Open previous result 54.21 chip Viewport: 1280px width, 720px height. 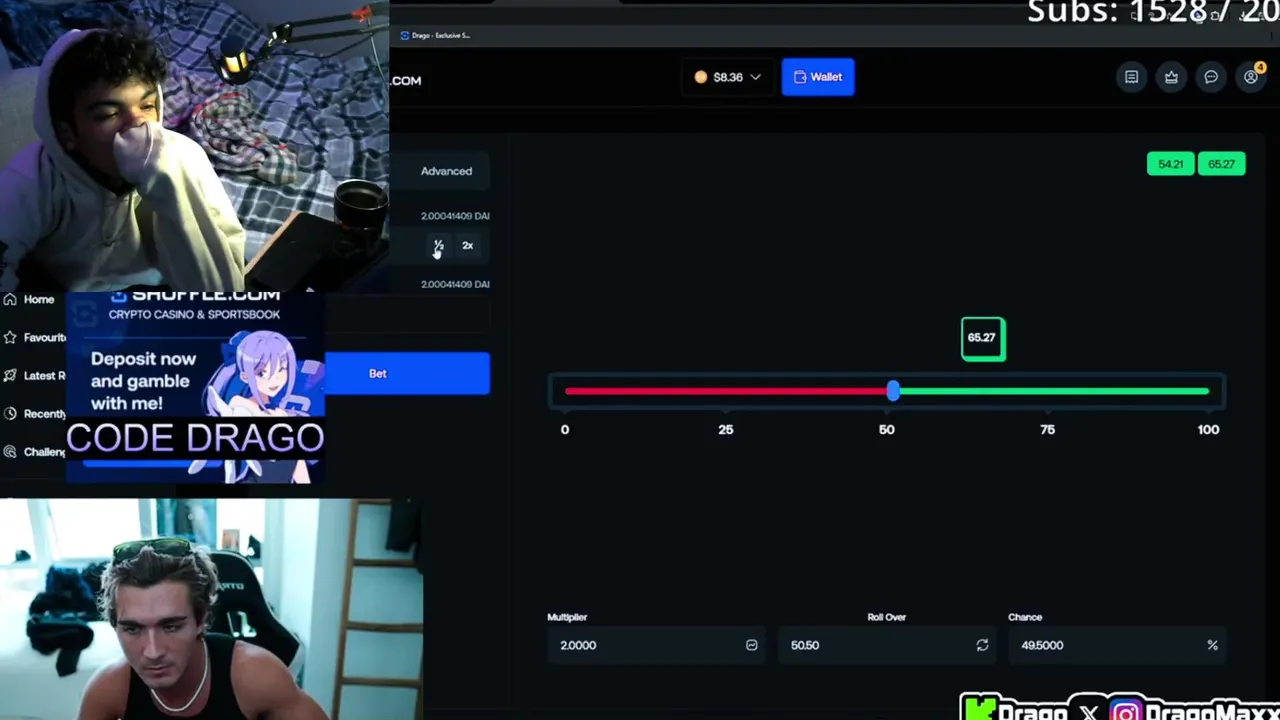pos(1170,164)
